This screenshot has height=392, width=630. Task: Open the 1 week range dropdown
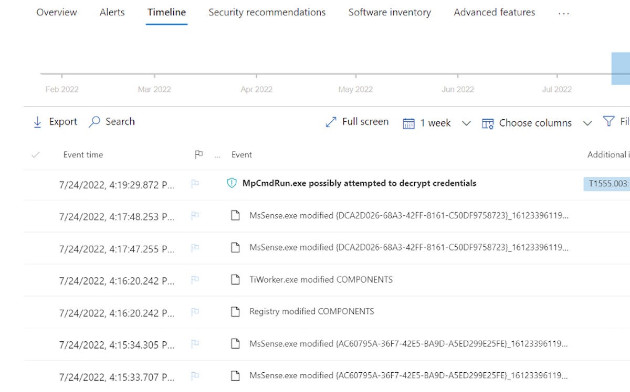(x=436, y=123)
